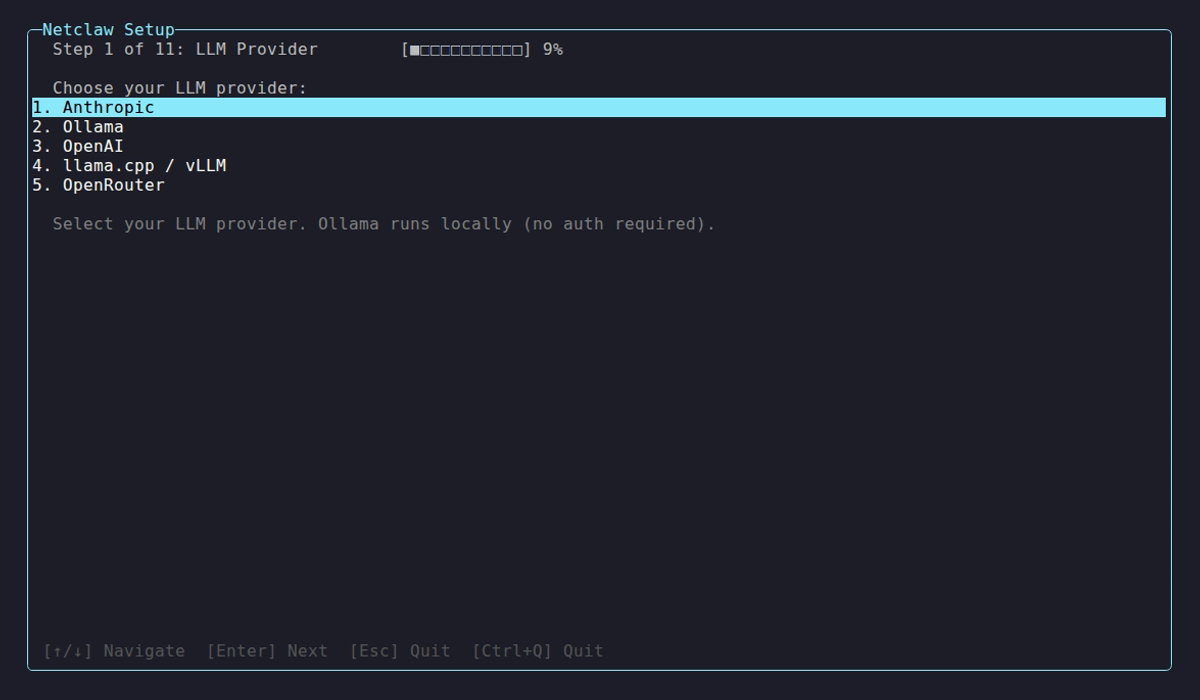Click the 'Step 1 of 11: LLM Provider' heading
The image size is (1200, 700).
(x=185, y=49)
